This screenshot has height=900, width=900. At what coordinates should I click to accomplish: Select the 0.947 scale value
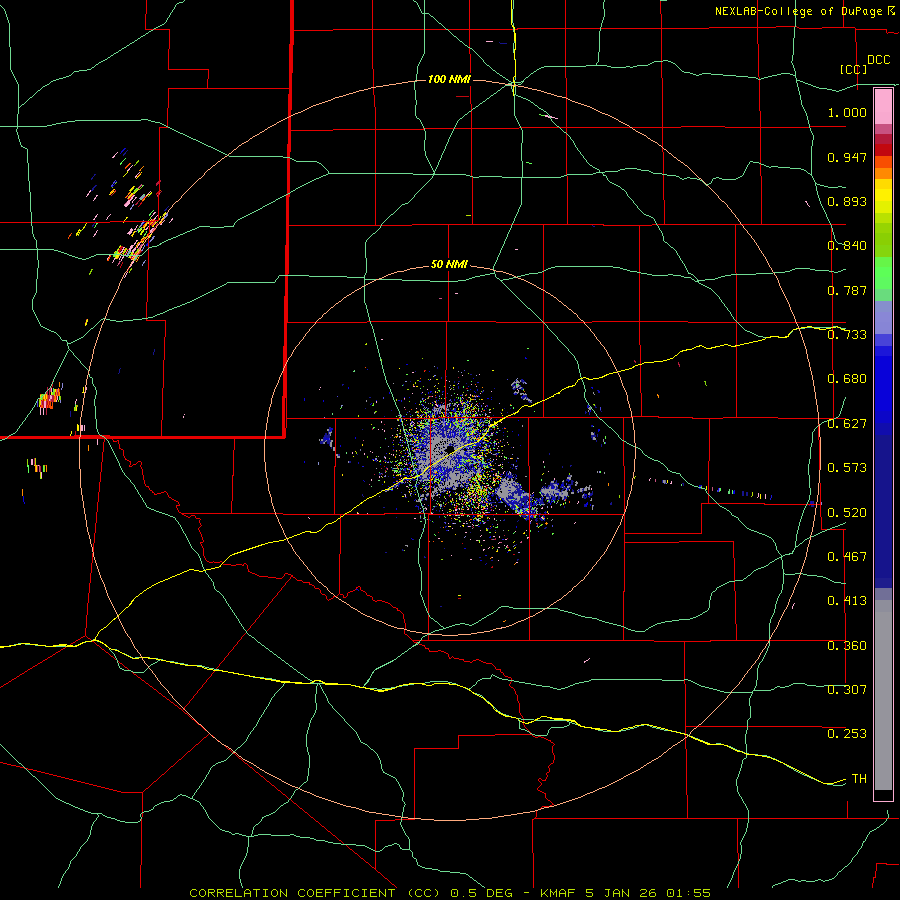(847, 157)
